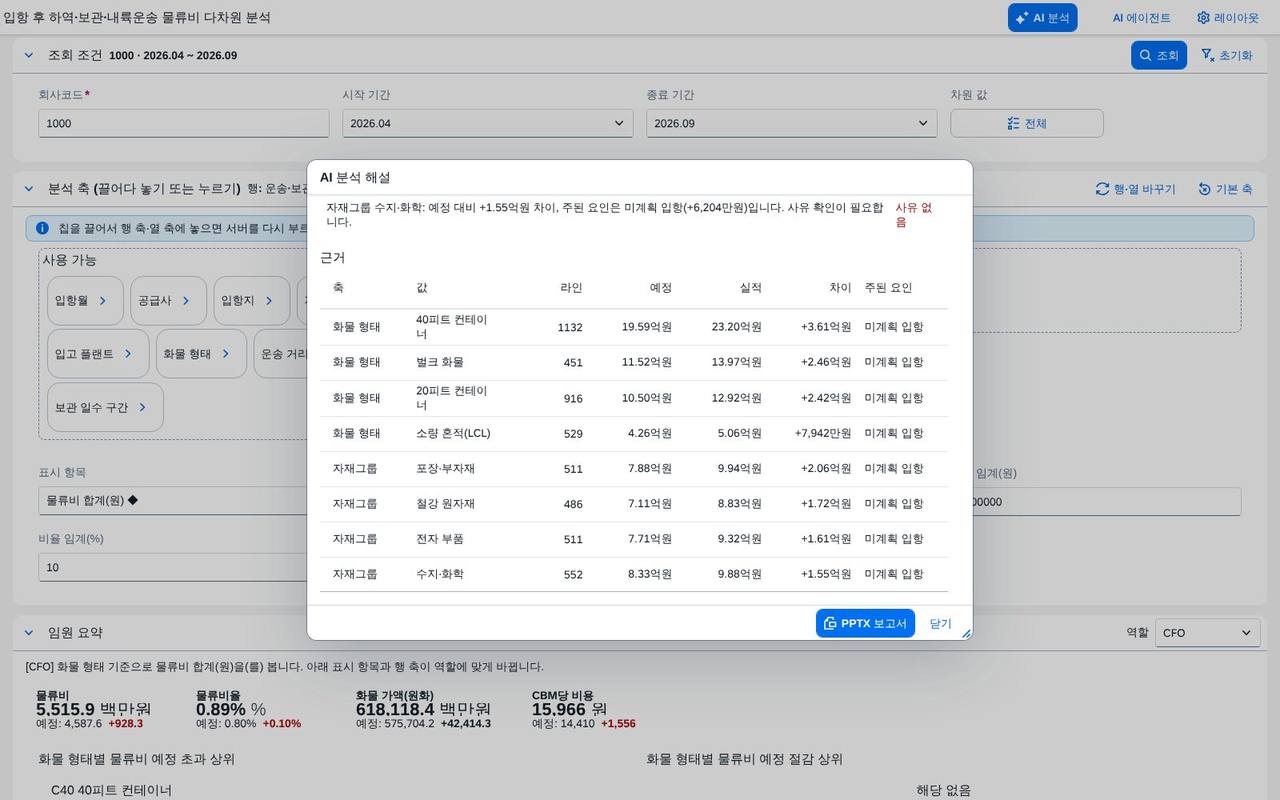Open the 시작 기간 dropdown

(x=488, y=123)
